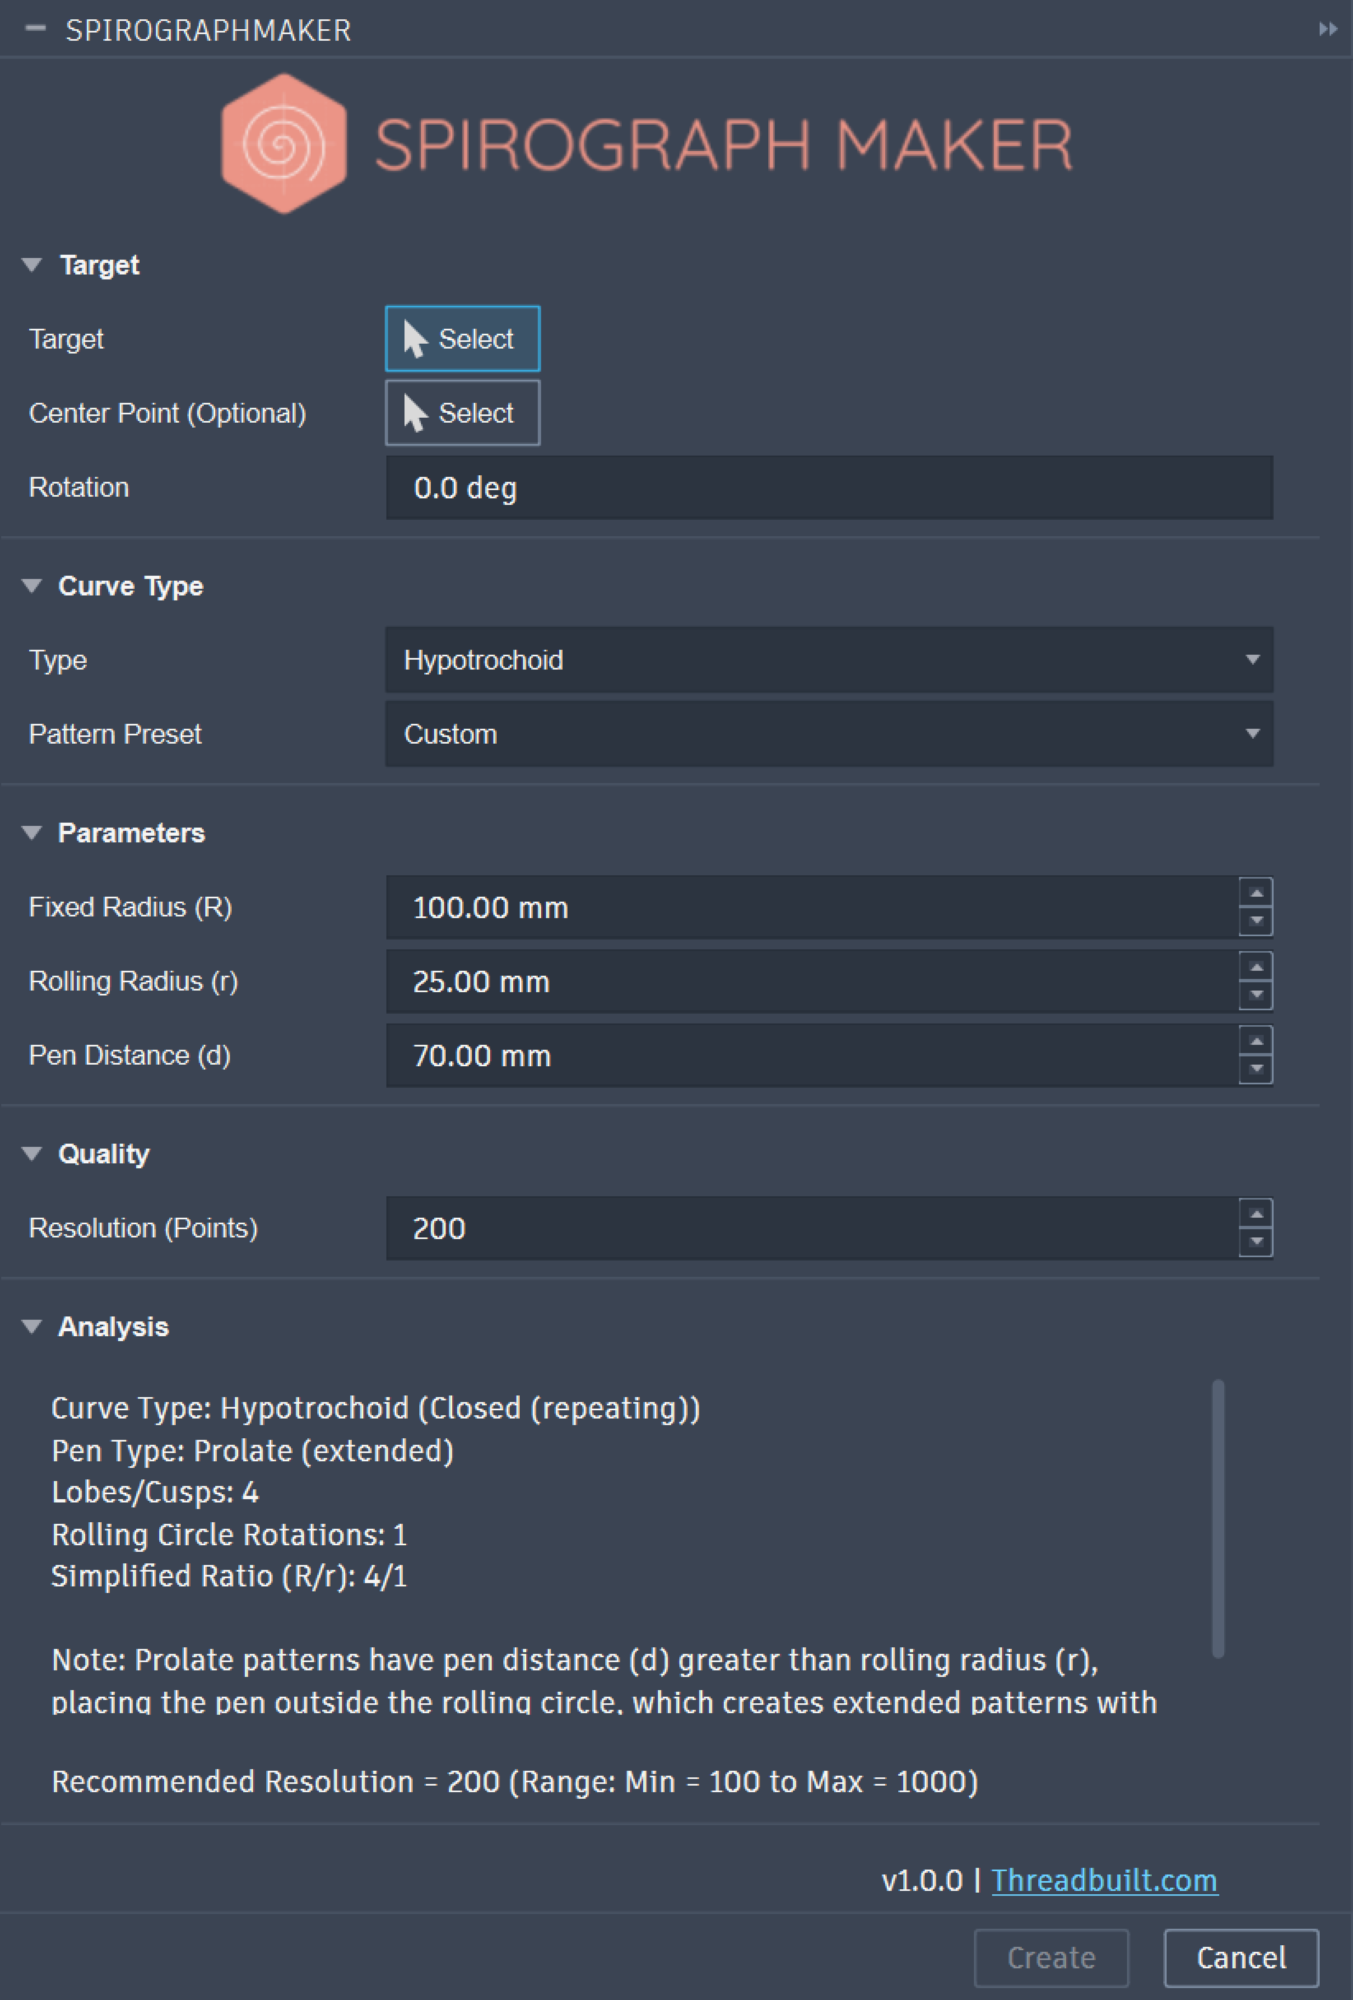Click the Pen Distance (d) input field
The height and width of the screenshot is (2000, 1353).
(812, 1055)
